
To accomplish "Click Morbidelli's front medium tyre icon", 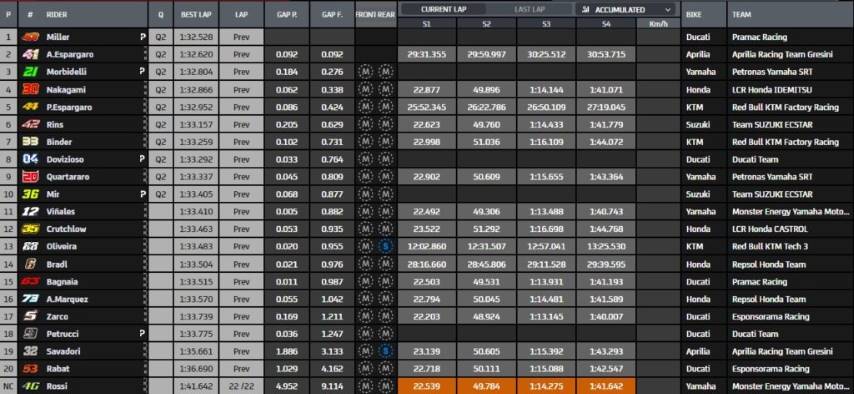I will coord(366,72).
